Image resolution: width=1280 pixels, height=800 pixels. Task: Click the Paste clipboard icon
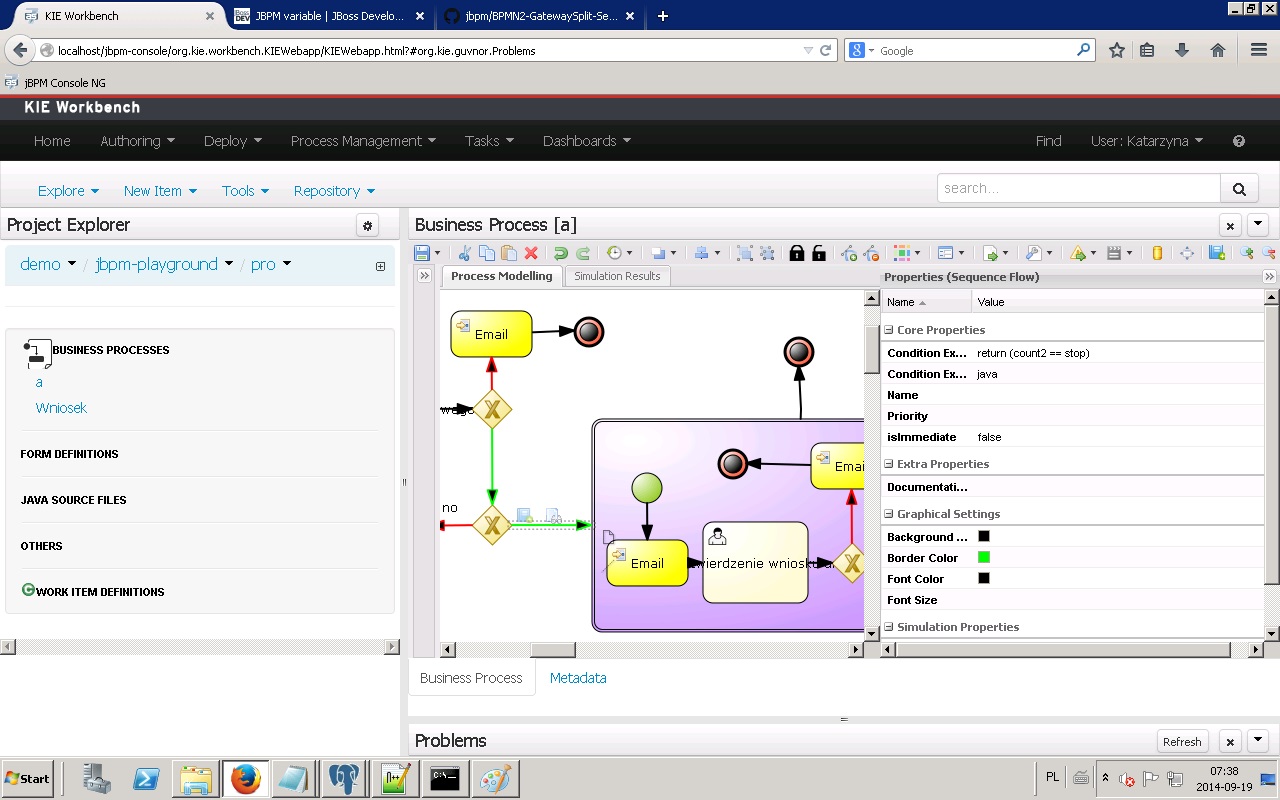click(x=509, y=253)
